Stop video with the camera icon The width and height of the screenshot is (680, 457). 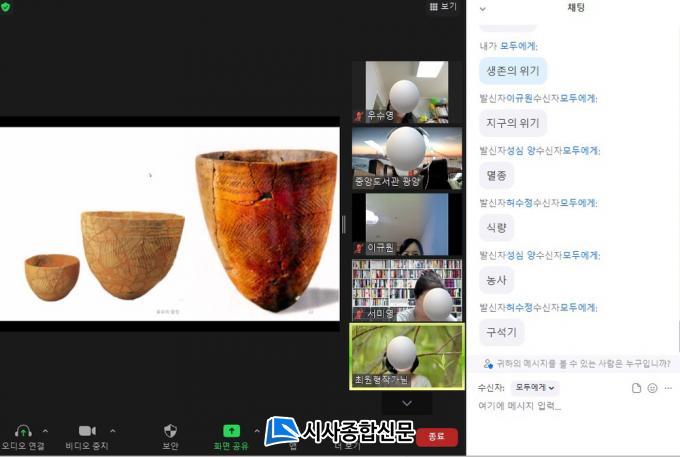(87, 430)
